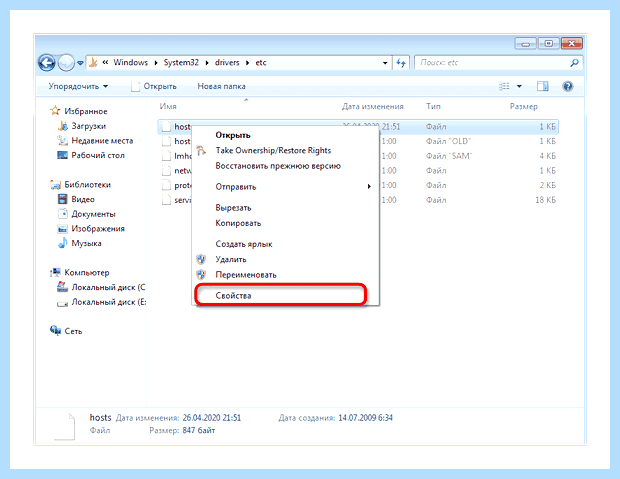620x479 pixels.
Task: Choose Восстановить прежнюю версию menu entry
Action: click(x=278, y=166)
